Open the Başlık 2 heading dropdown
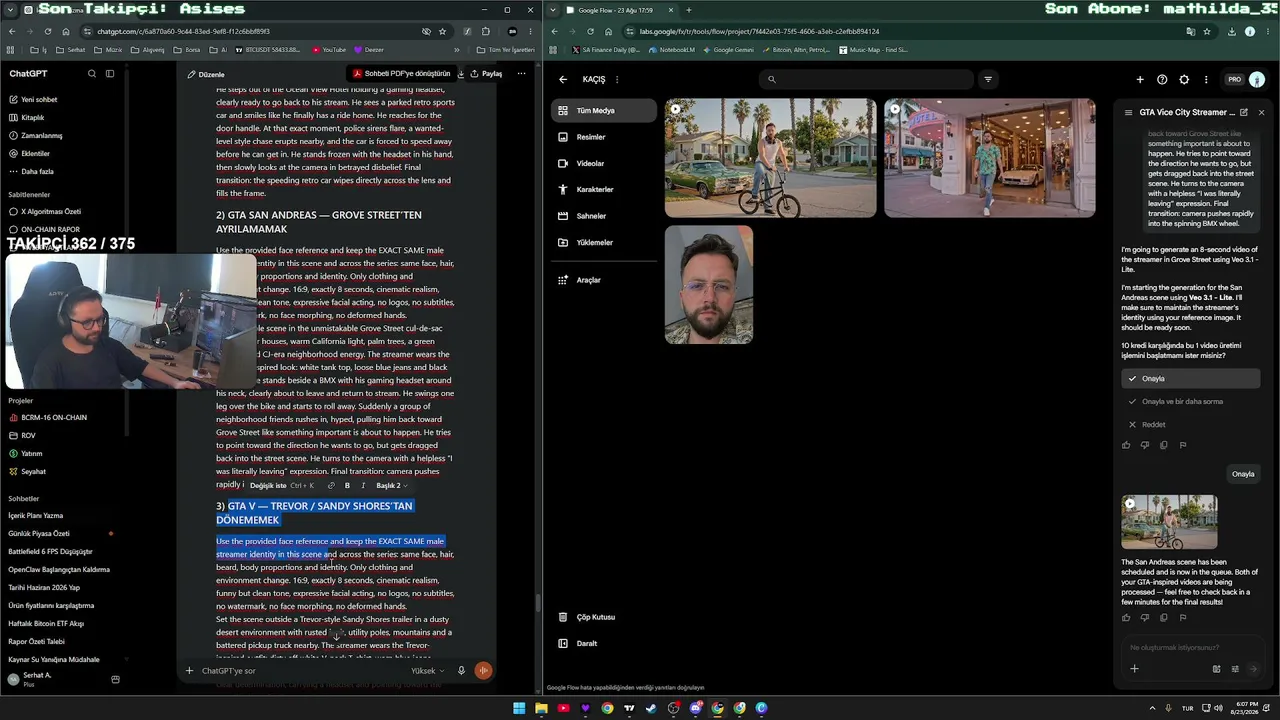The width and height of the screenshot is (1280, 720). [391, 486]
